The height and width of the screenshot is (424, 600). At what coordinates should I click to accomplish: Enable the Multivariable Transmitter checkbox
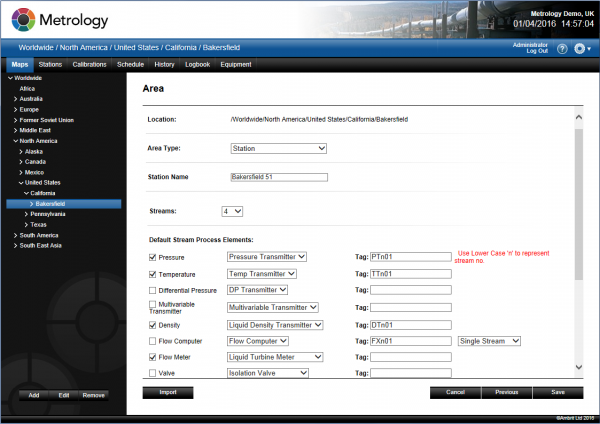pyautogui.click(x=152, y=304)
